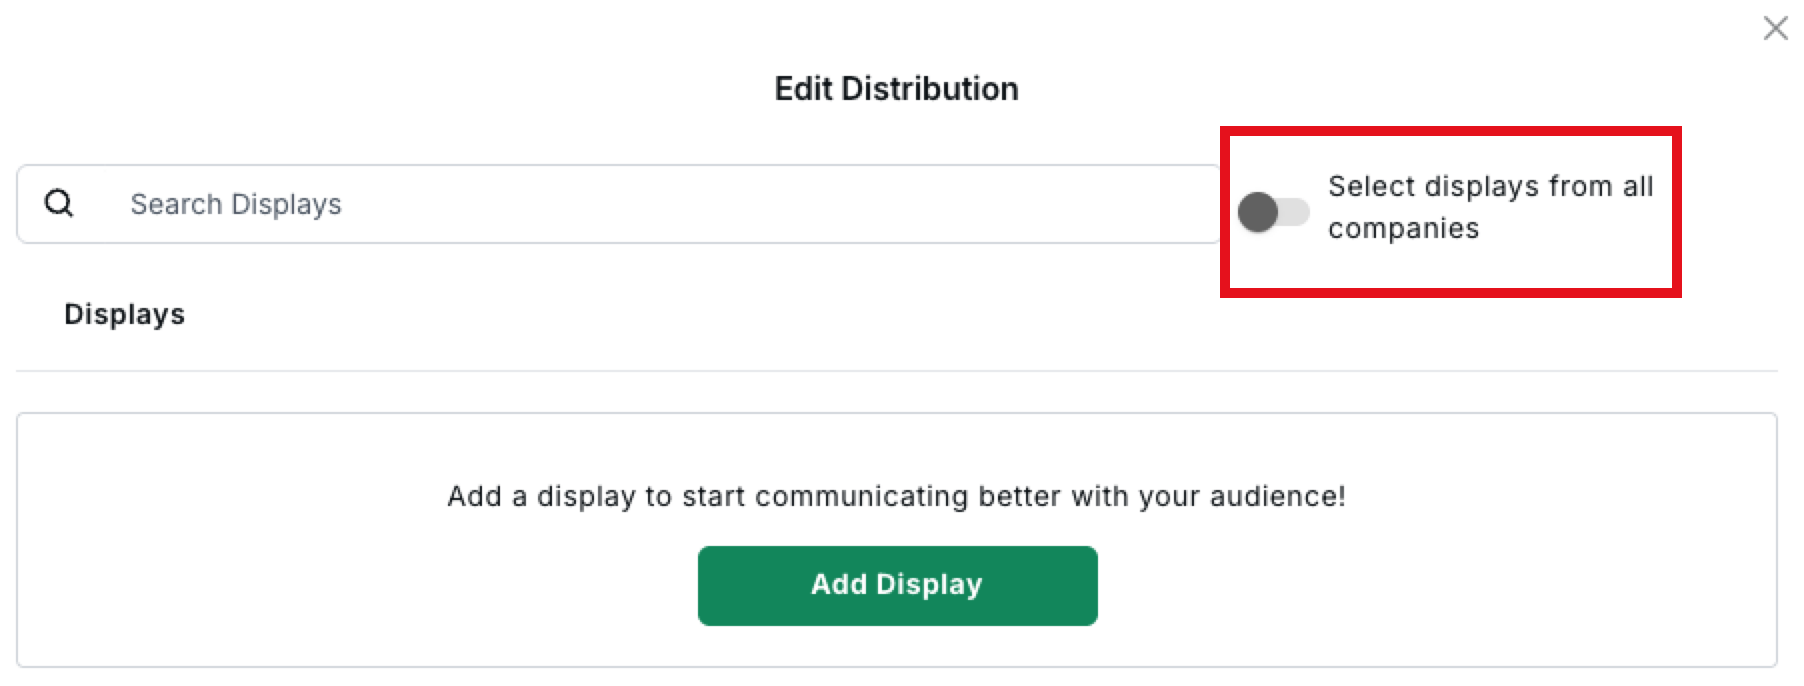Click the magnifying glass search icon
Screen dimensions: 1804x686
(x=59, y=204)
